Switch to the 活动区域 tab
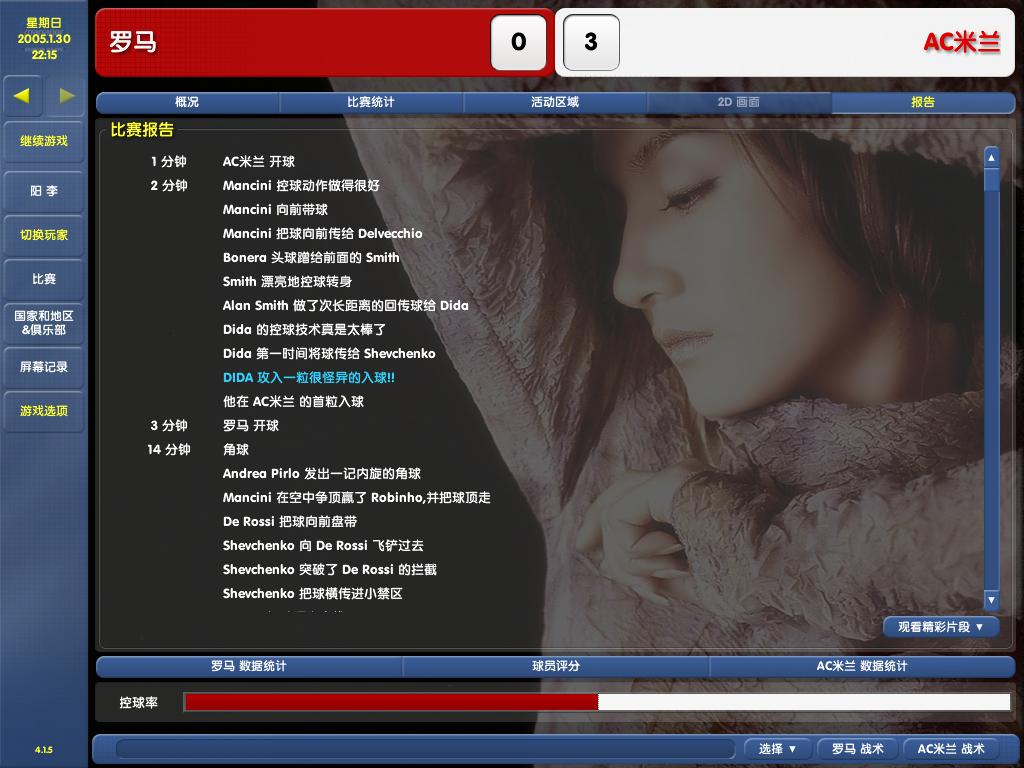 click(555, 103)
